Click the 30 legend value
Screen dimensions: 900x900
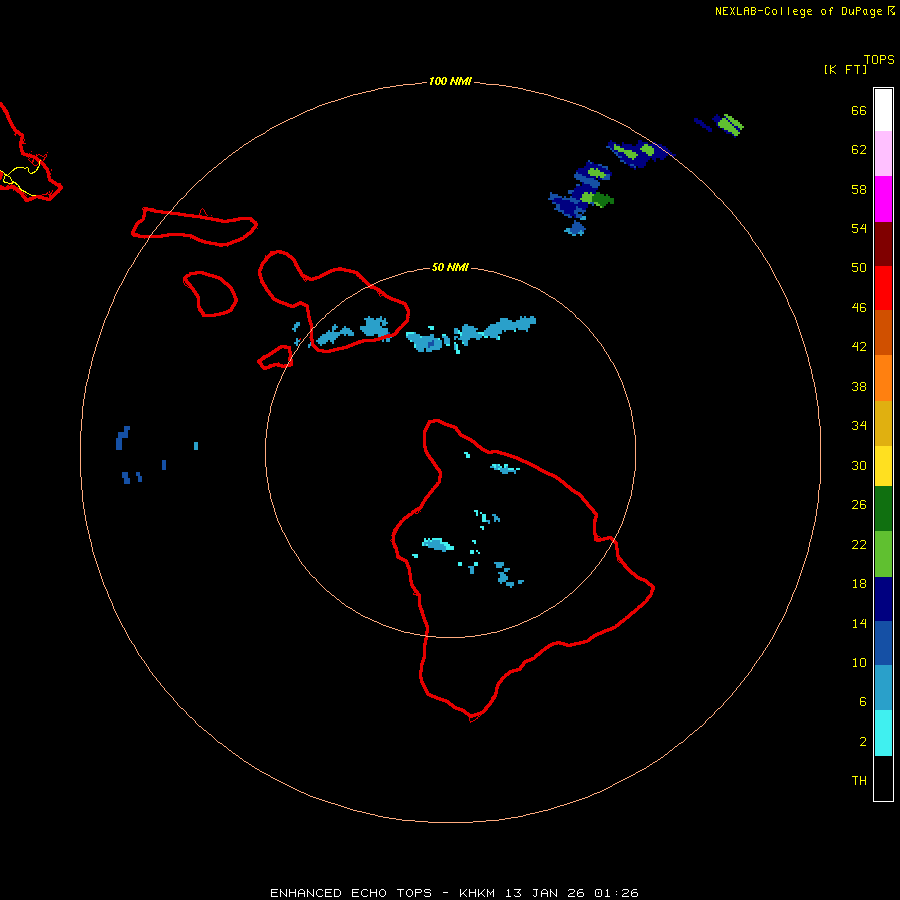click(859, 465)
